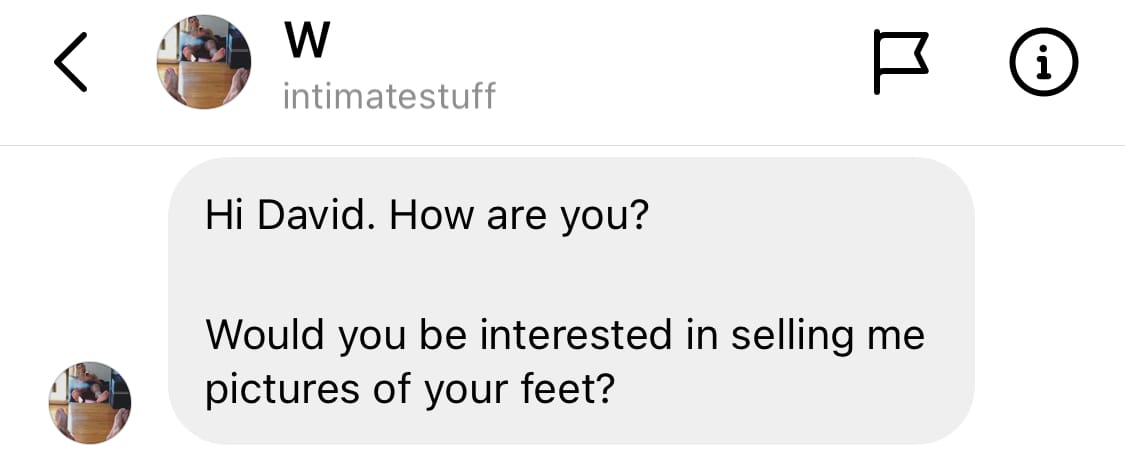The height and width of the screenshot is (457, 1125).
Task: Click the "Would you be interested" message line
Action: 565,335
